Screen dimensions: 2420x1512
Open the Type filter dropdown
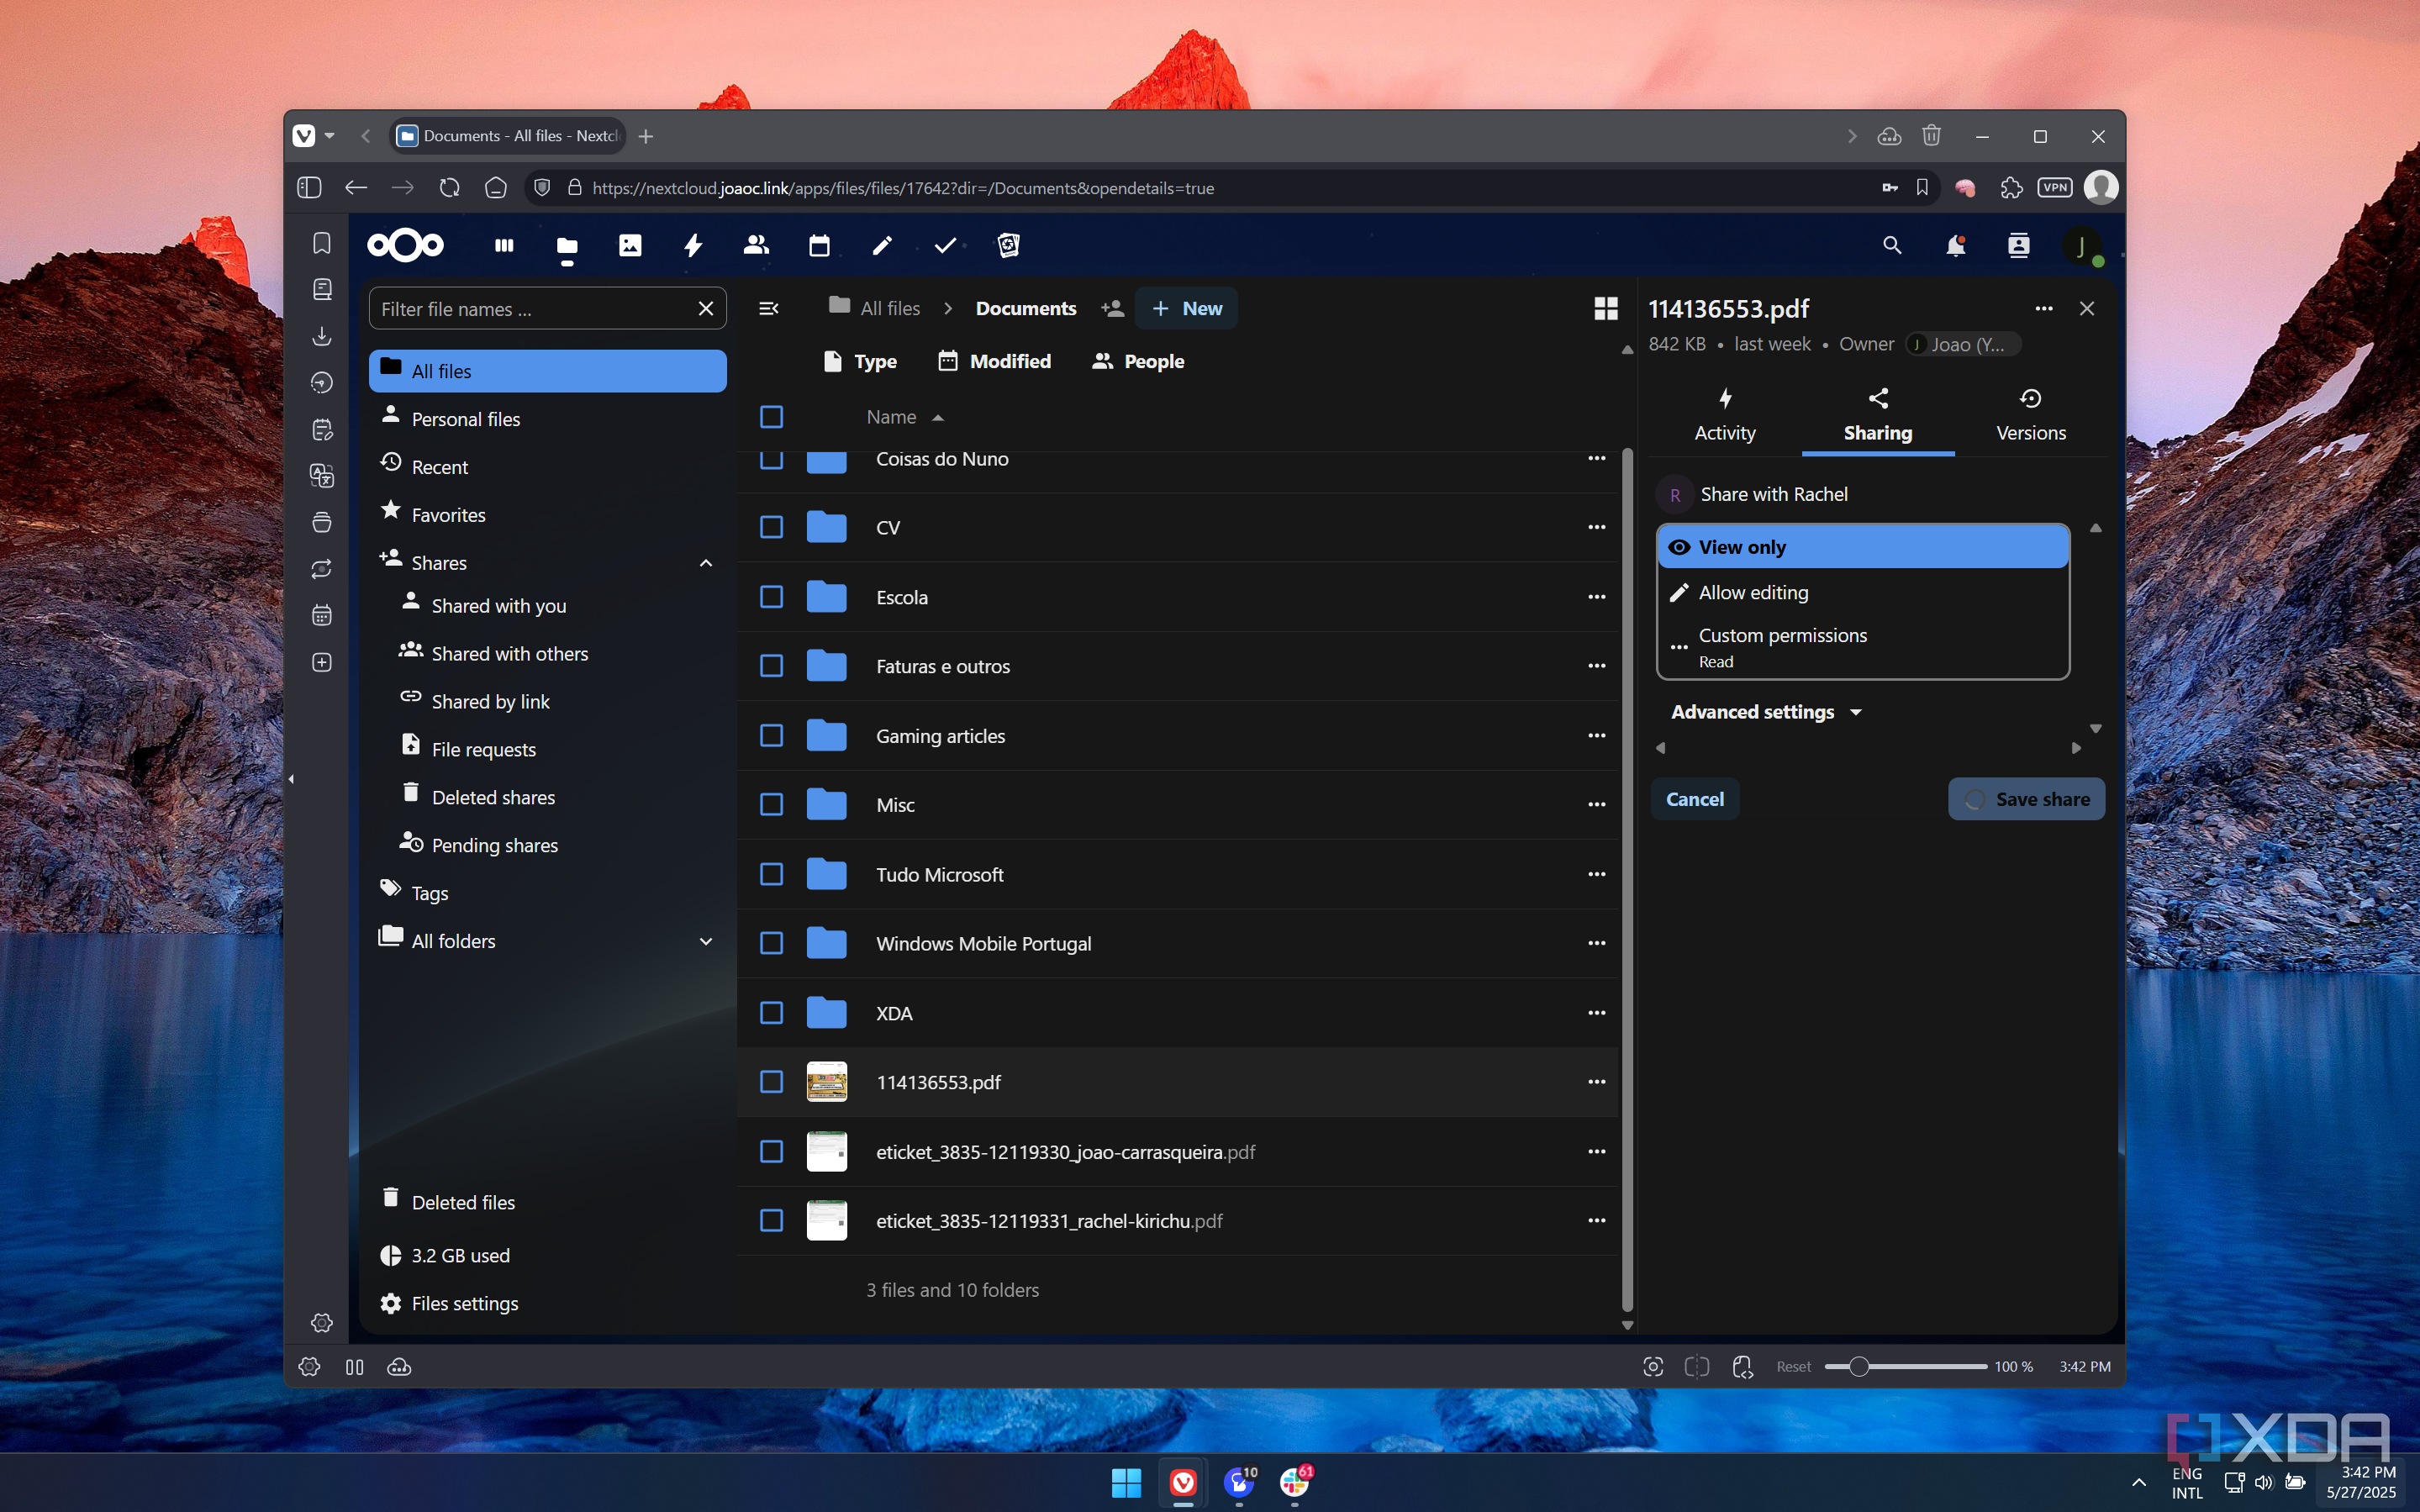point(860,361)
